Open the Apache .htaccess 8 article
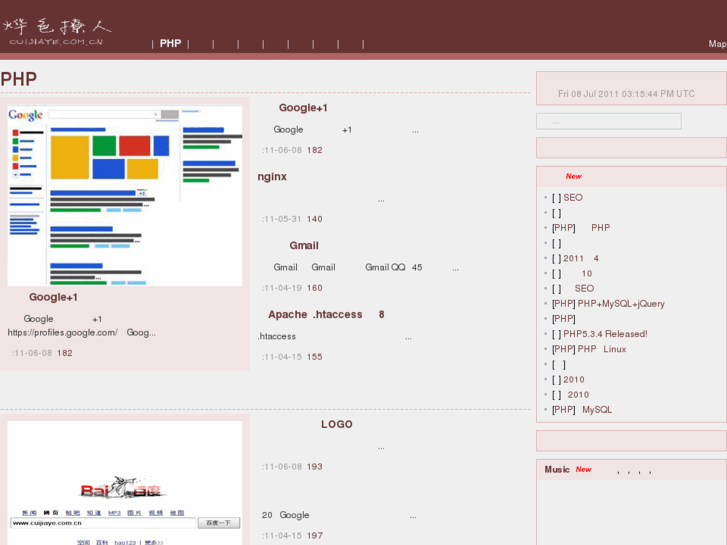This screenshot has height=545, width=727. 326,314
